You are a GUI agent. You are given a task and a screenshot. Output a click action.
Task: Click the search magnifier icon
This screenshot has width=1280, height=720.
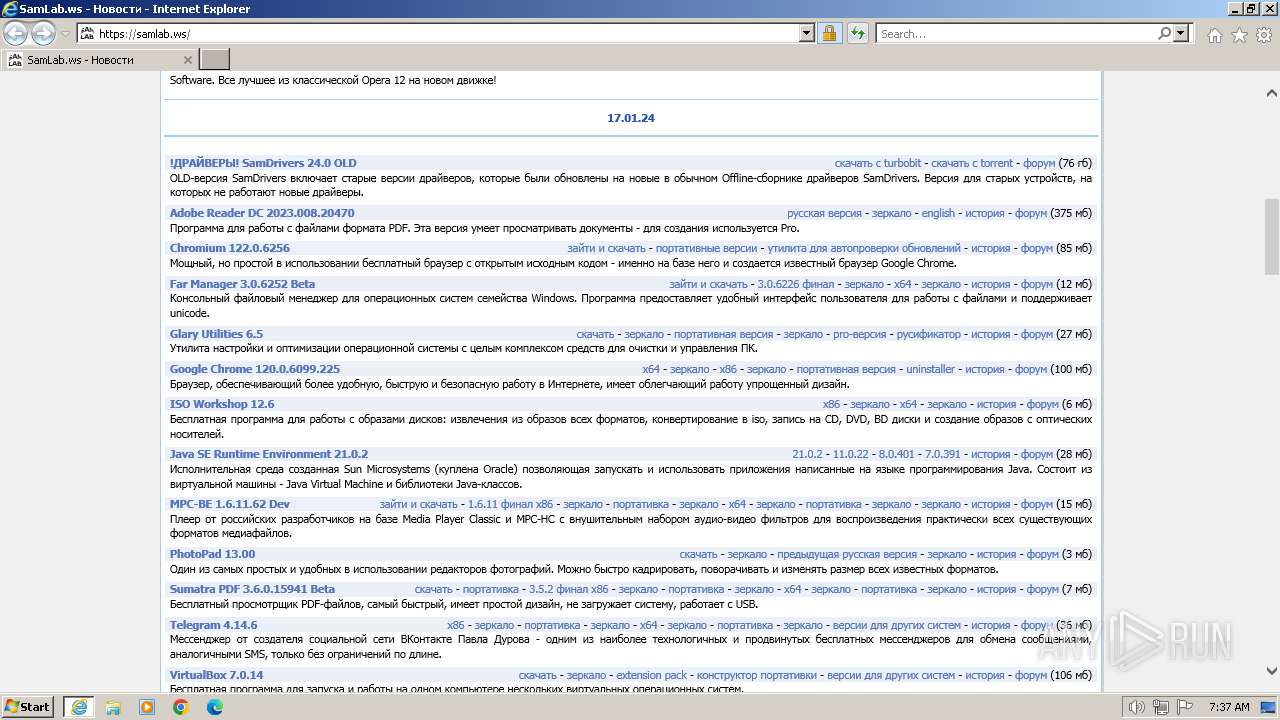[1164, 33]
